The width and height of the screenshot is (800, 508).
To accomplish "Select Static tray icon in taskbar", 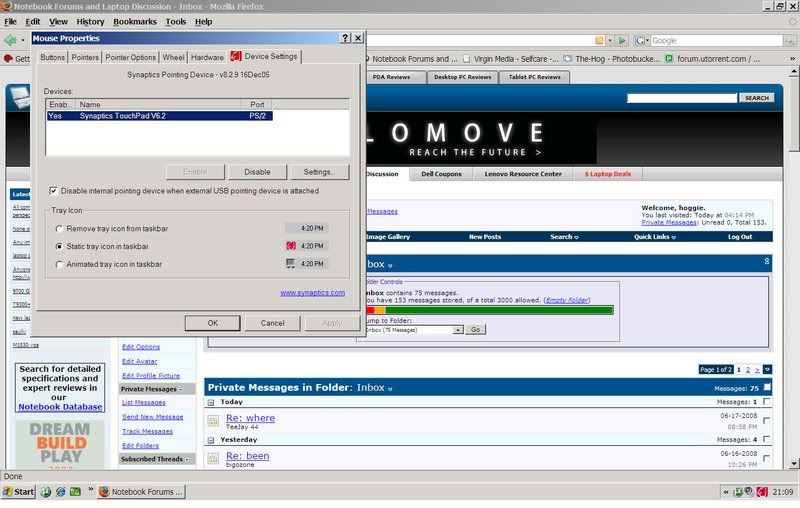I will [59, 246].
